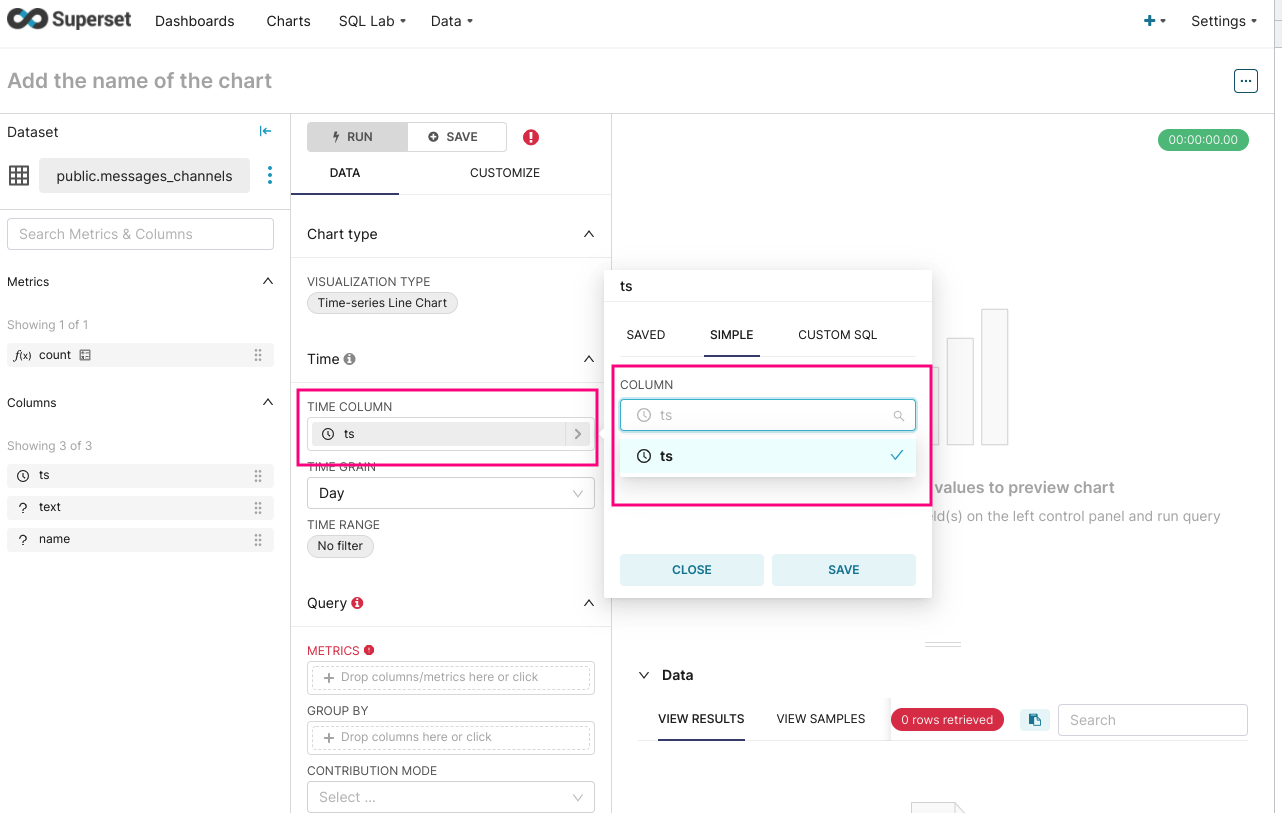Image resolution: width=1282 pixels, height=813 pixels.
Task: Collapse the Dataset panel with the arrow icon
Action: [264, 130]
